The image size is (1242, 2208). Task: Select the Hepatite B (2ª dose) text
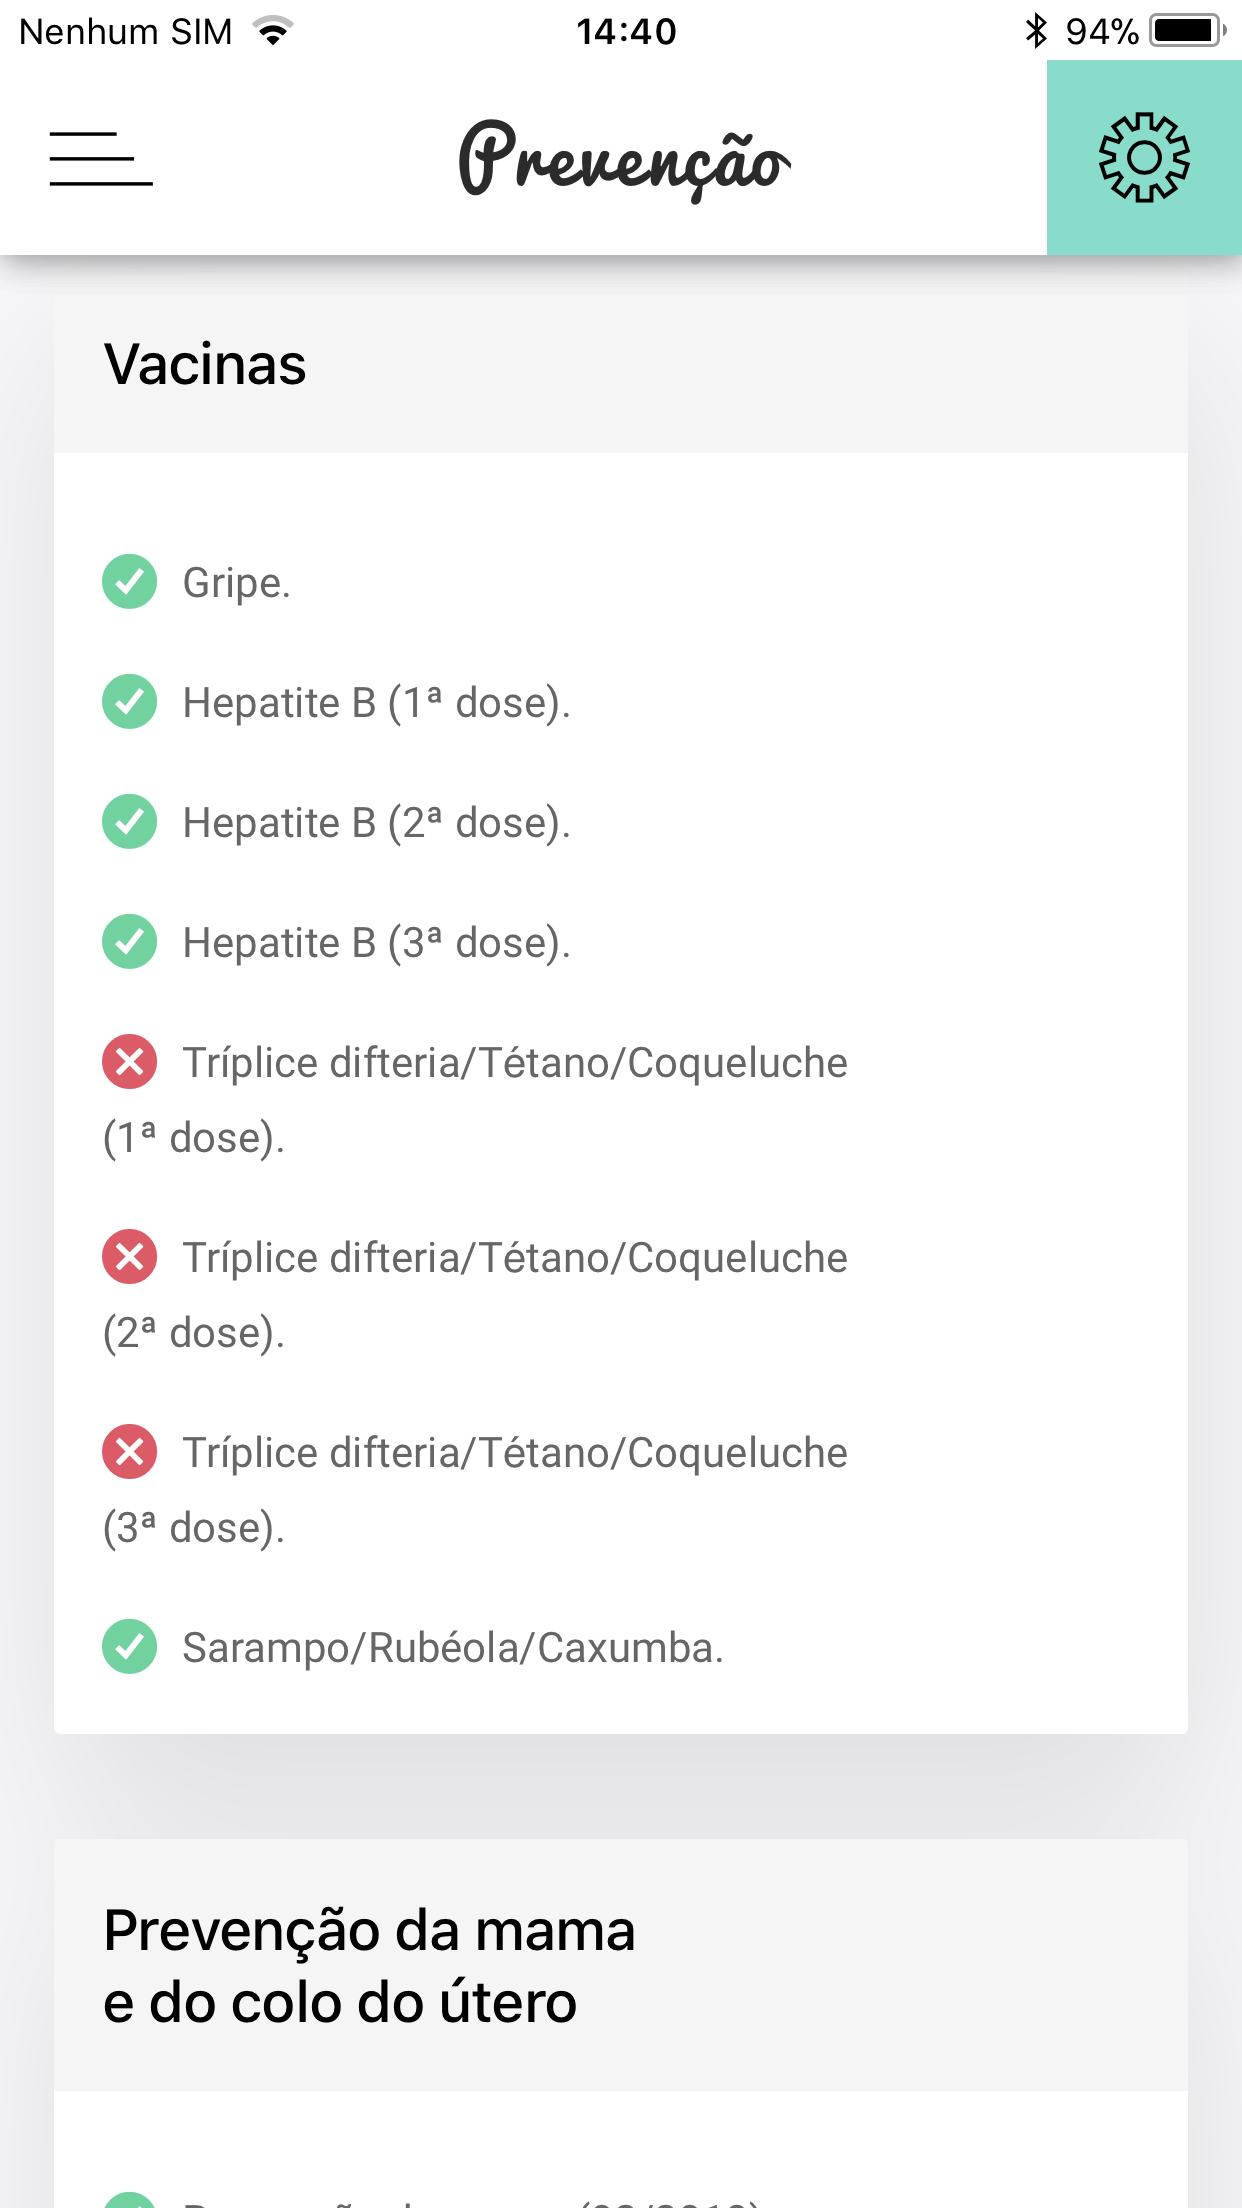tap(377, 823)
